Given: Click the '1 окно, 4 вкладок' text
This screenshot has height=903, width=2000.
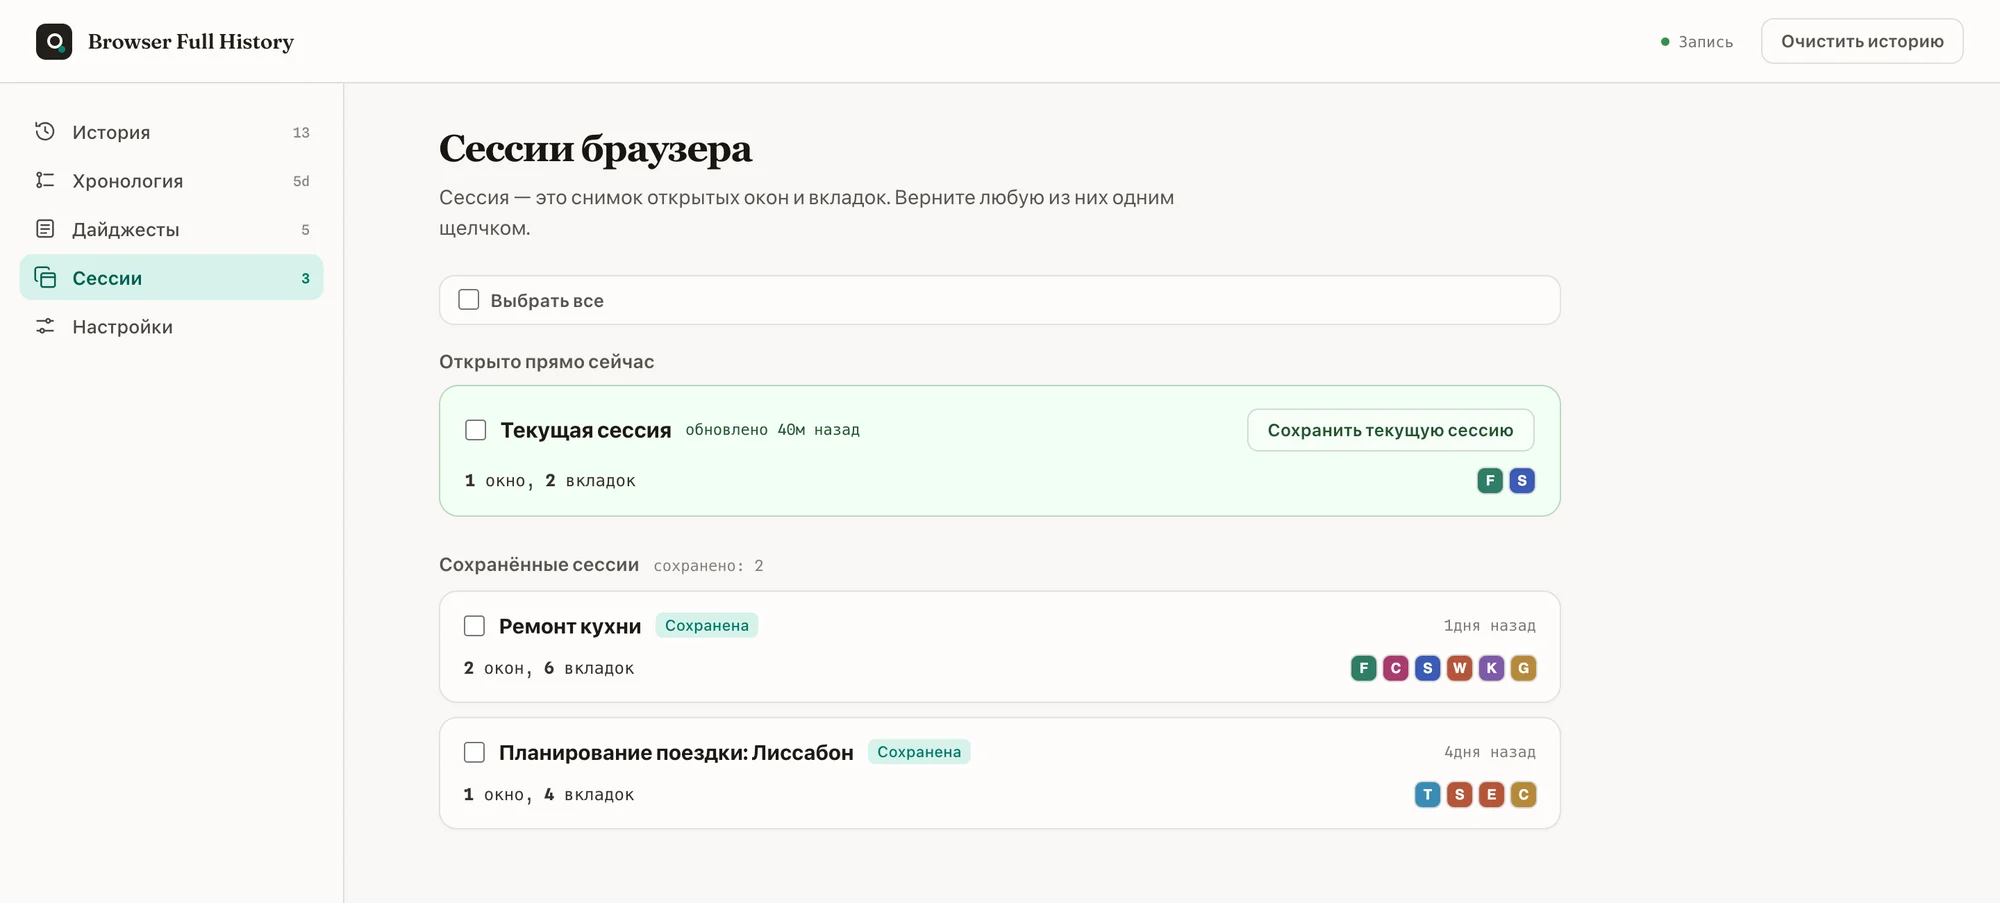Looking at the screenshot, I should (549, 794).
